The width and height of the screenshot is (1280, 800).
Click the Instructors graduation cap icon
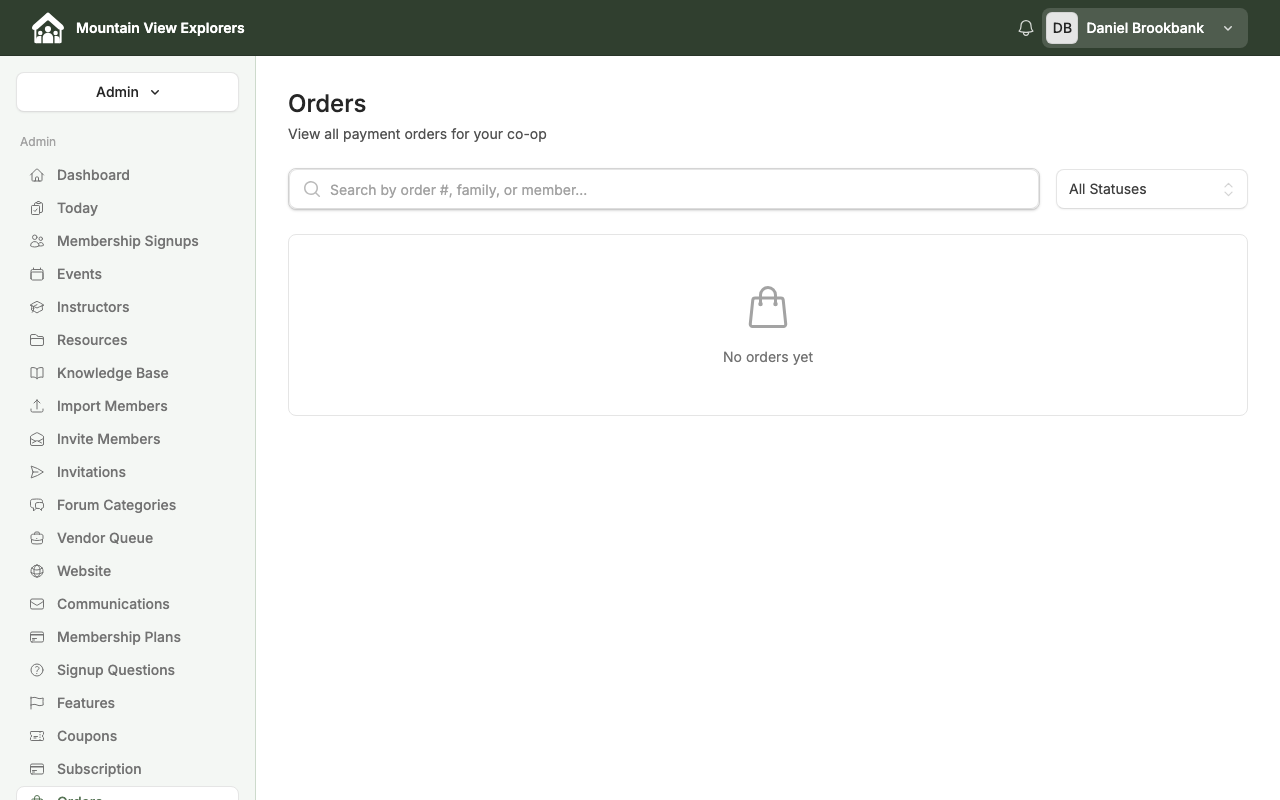point(37,307)
